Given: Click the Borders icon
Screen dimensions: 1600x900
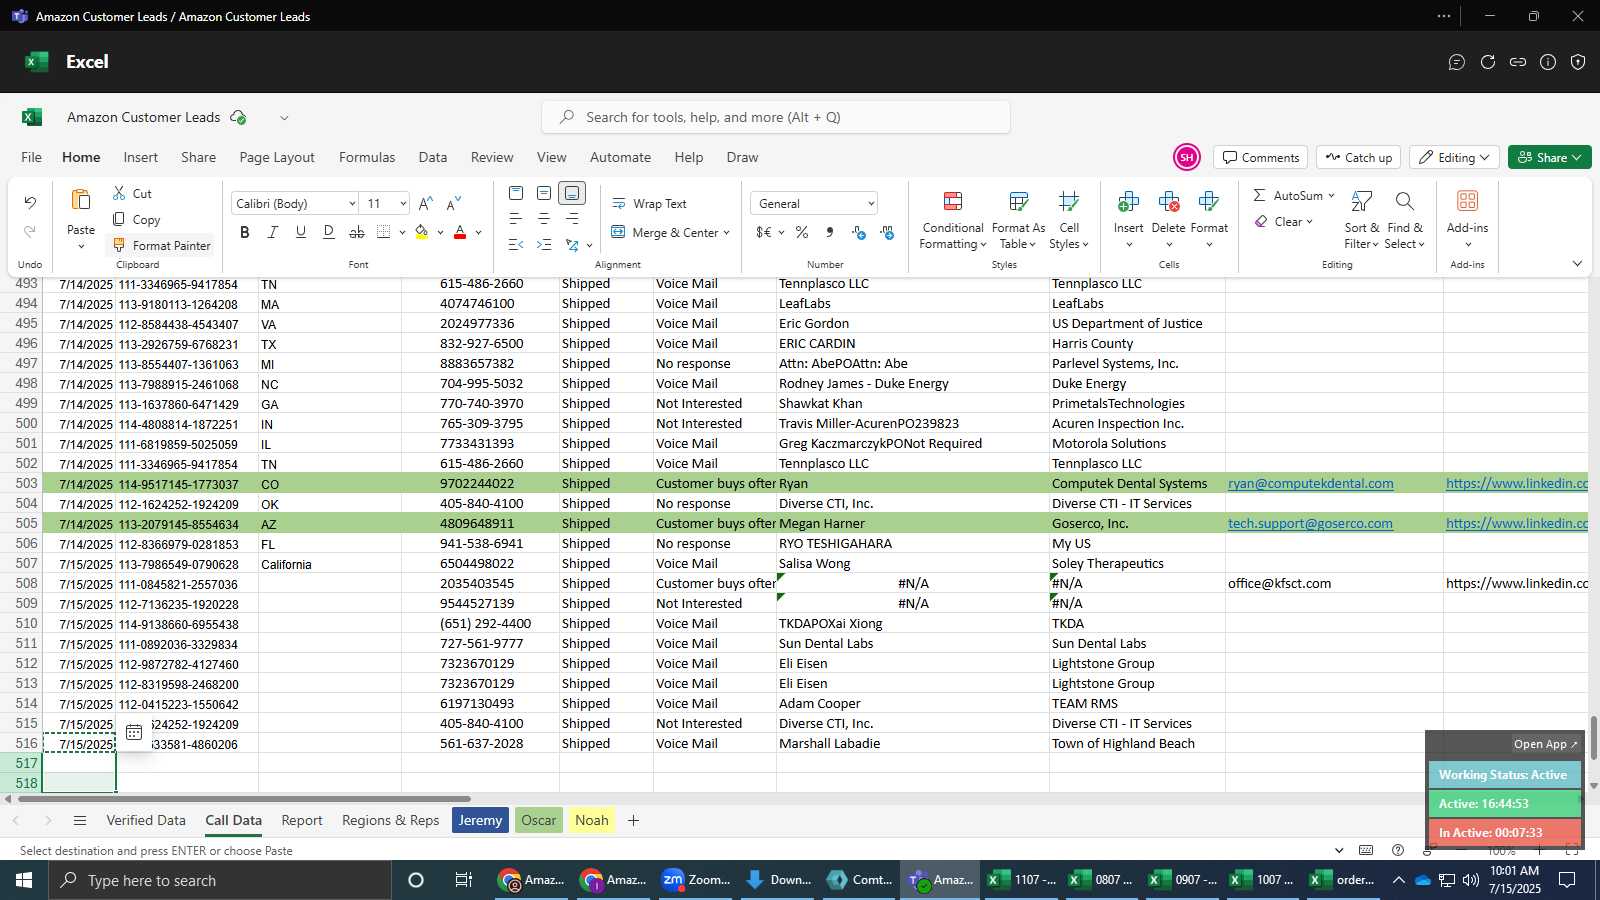Looking at the screenshot, I should [x=384, y=232].
